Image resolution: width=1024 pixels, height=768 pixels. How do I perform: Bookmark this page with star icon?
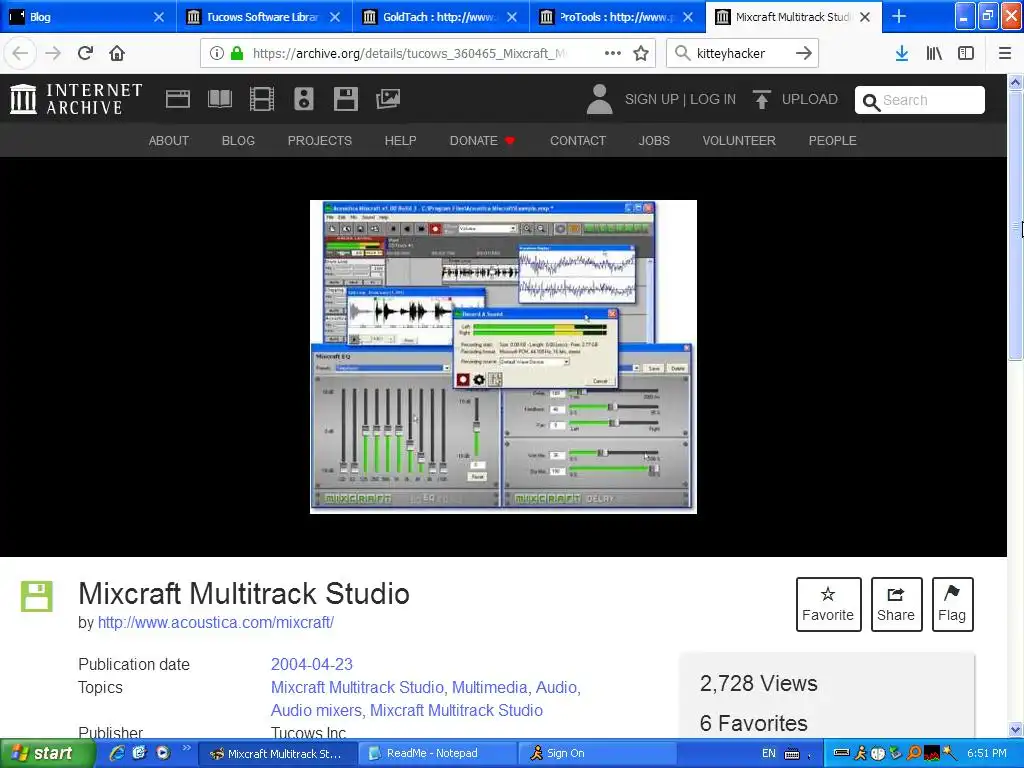[641, 53]
